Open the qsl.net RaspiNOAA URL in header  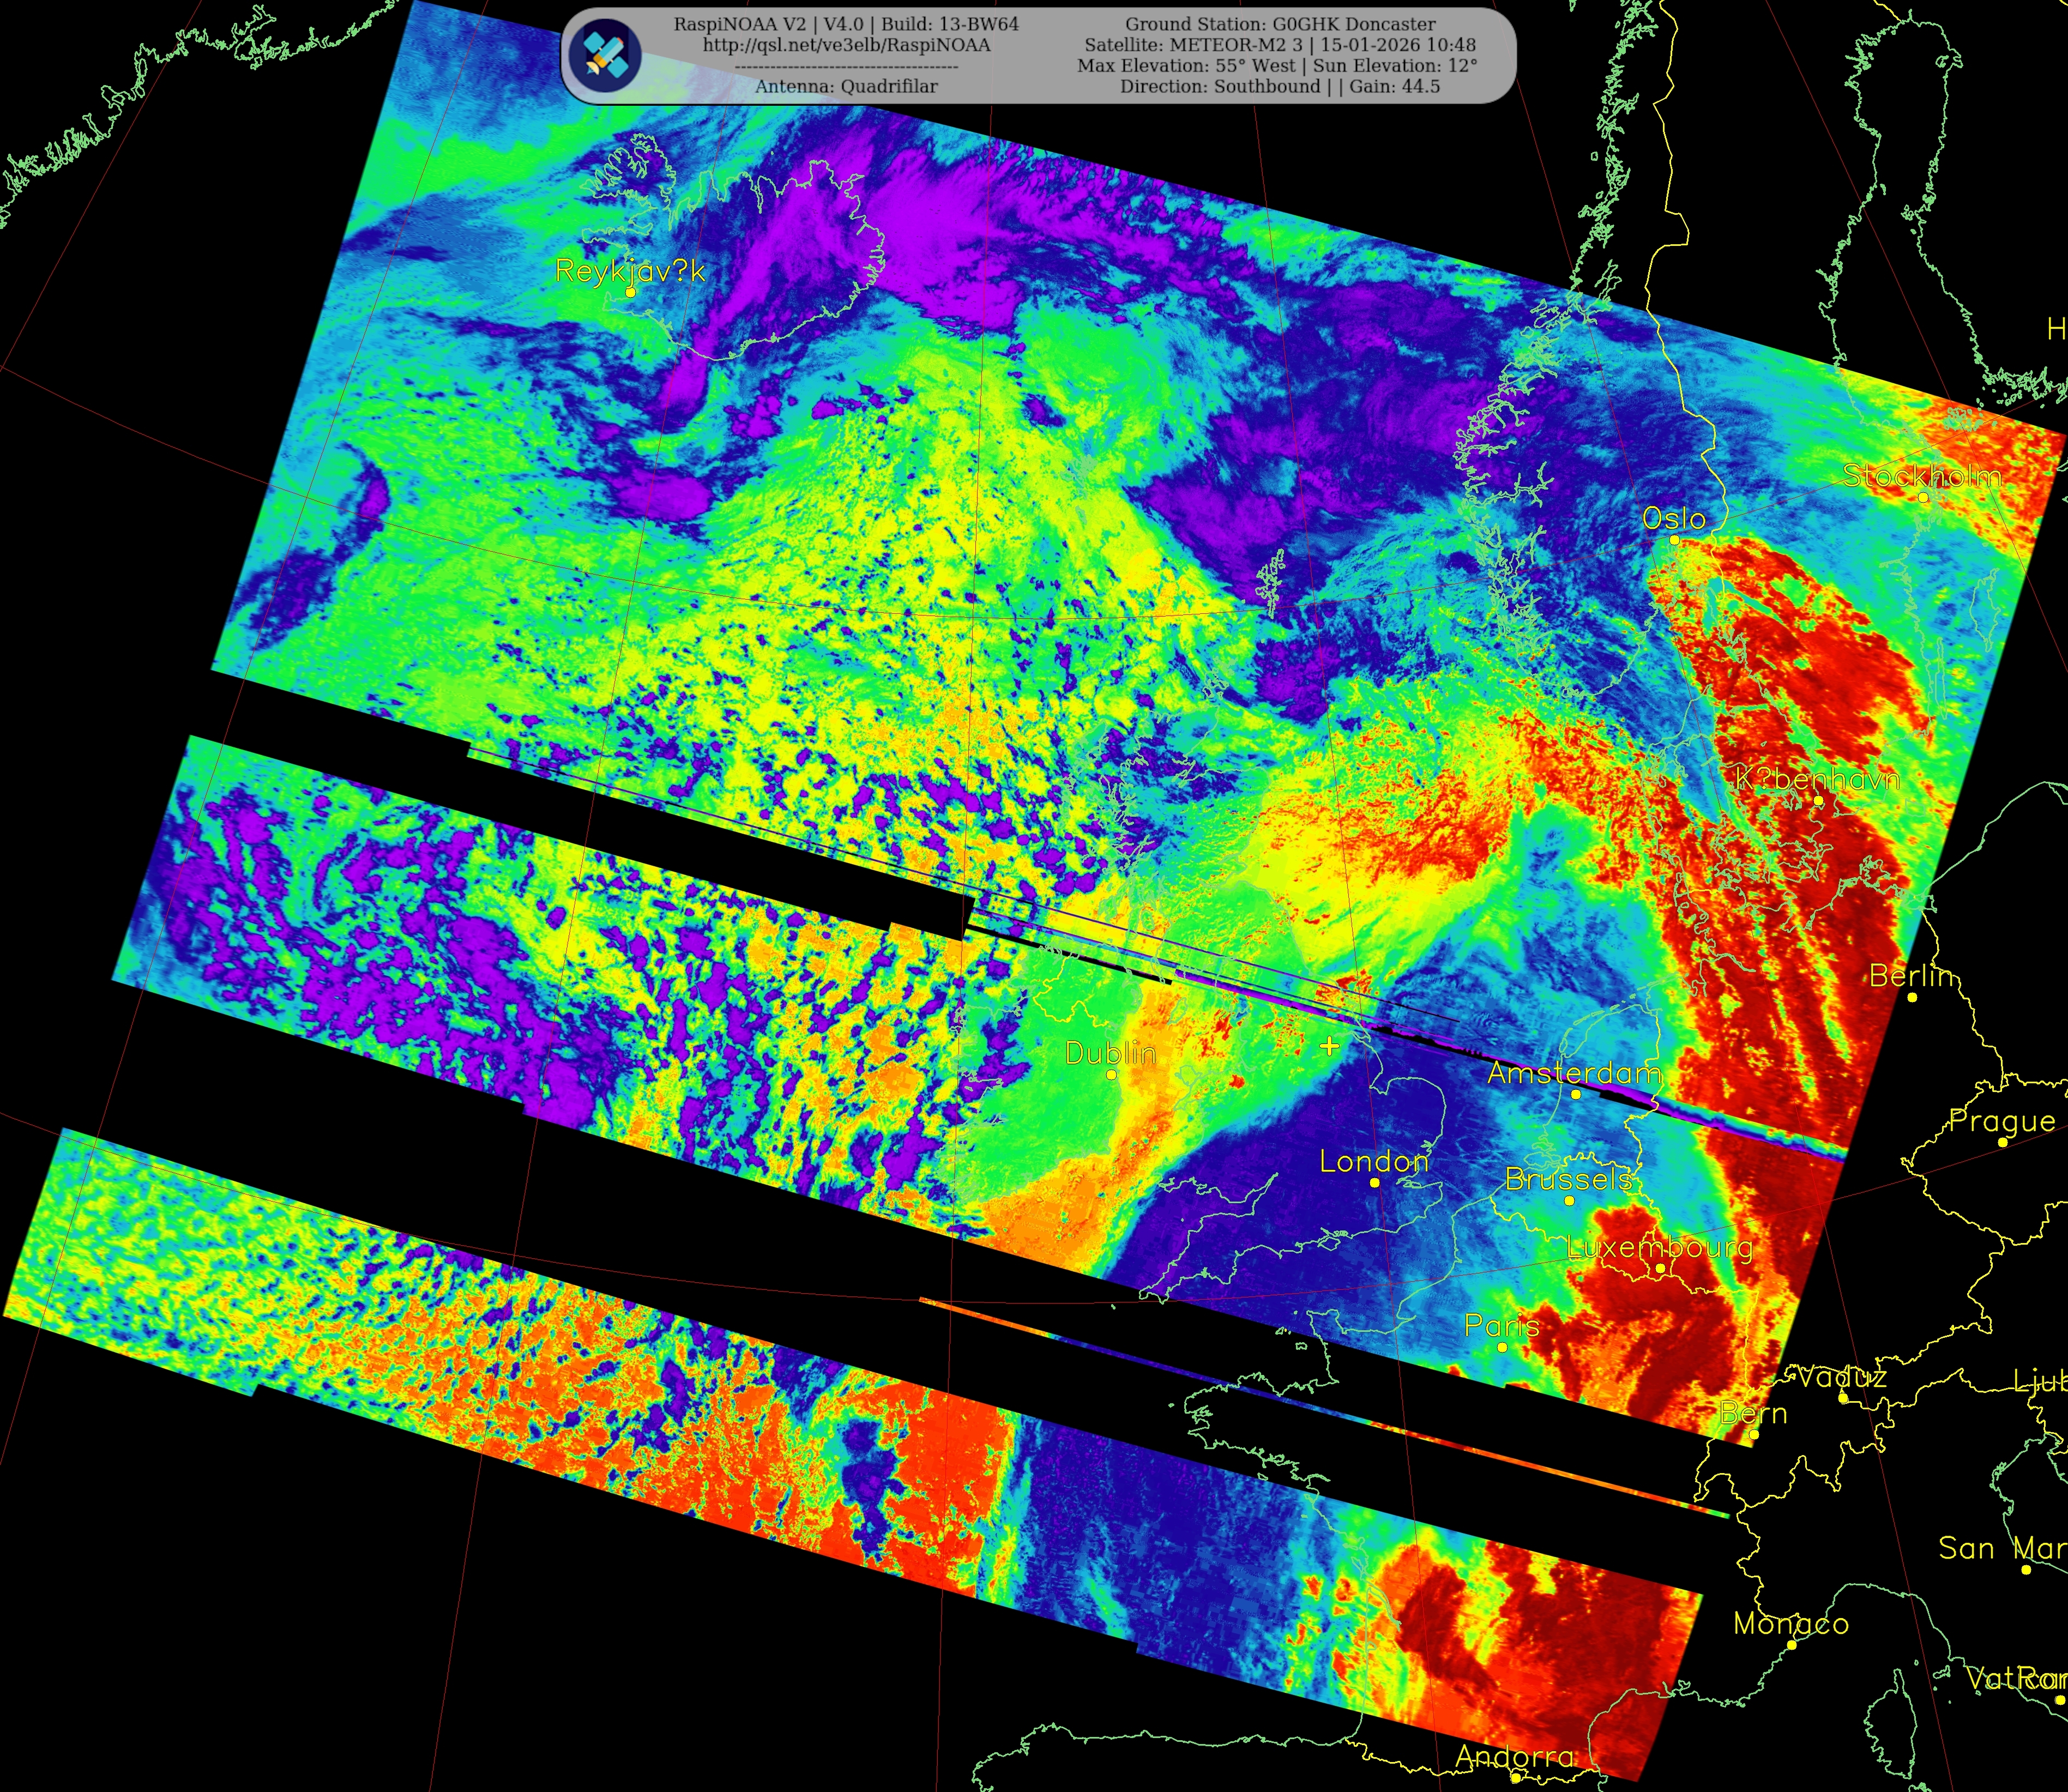coord(846,45)
